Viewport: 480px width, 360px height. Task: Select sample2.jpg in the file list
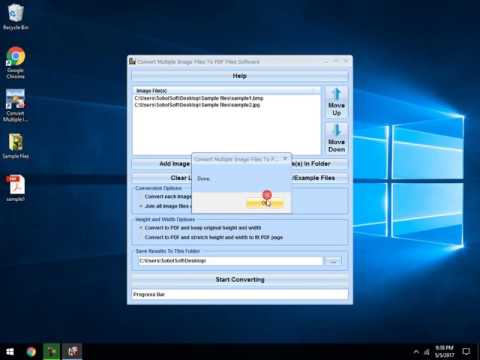tap(197, 105)
